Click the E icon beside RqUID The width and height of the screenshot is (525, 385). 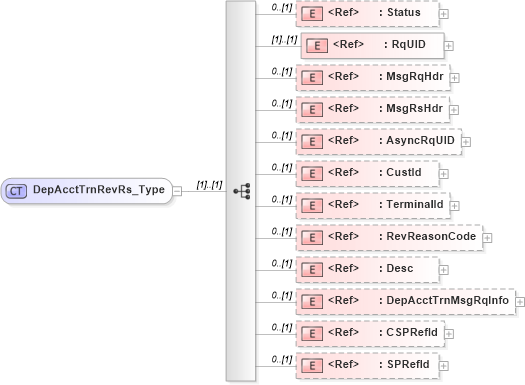tap(317, 46)
